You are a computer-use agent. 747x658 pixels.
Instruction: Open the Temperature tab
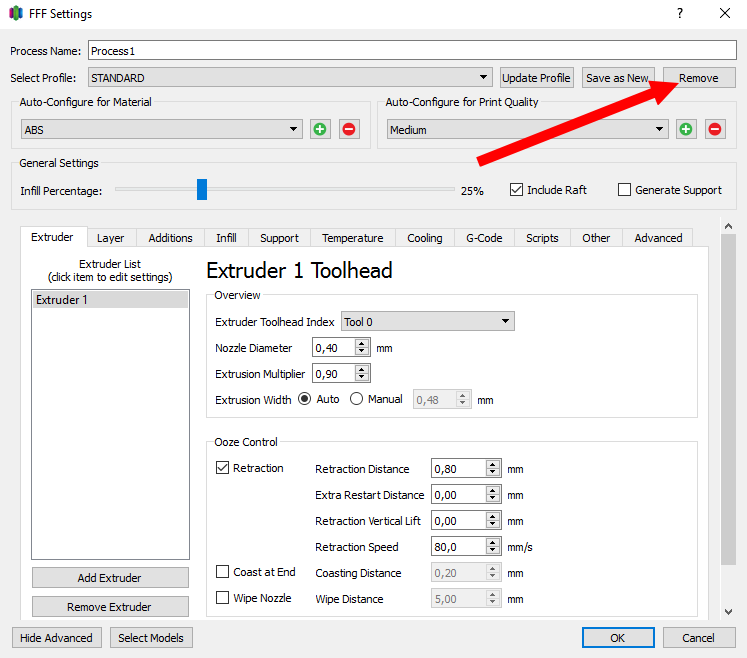point(352,238)
